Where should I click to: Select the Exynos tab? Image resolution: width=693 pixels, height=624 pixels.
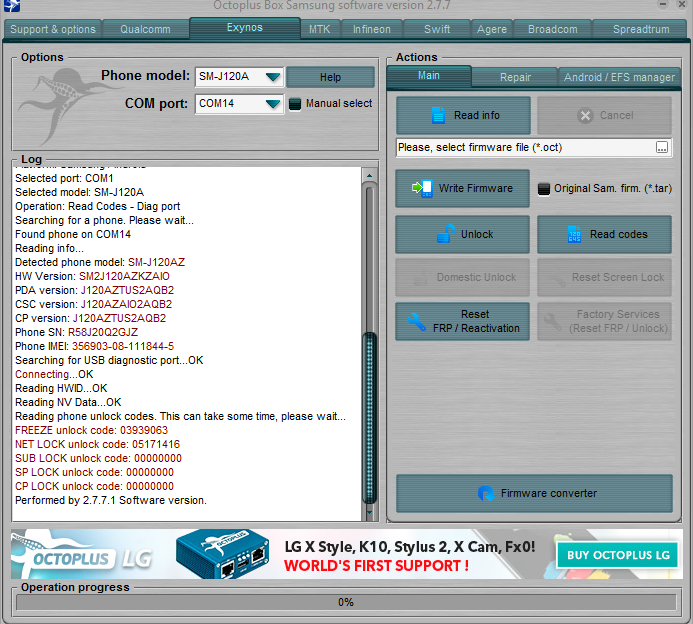(245, 28)
